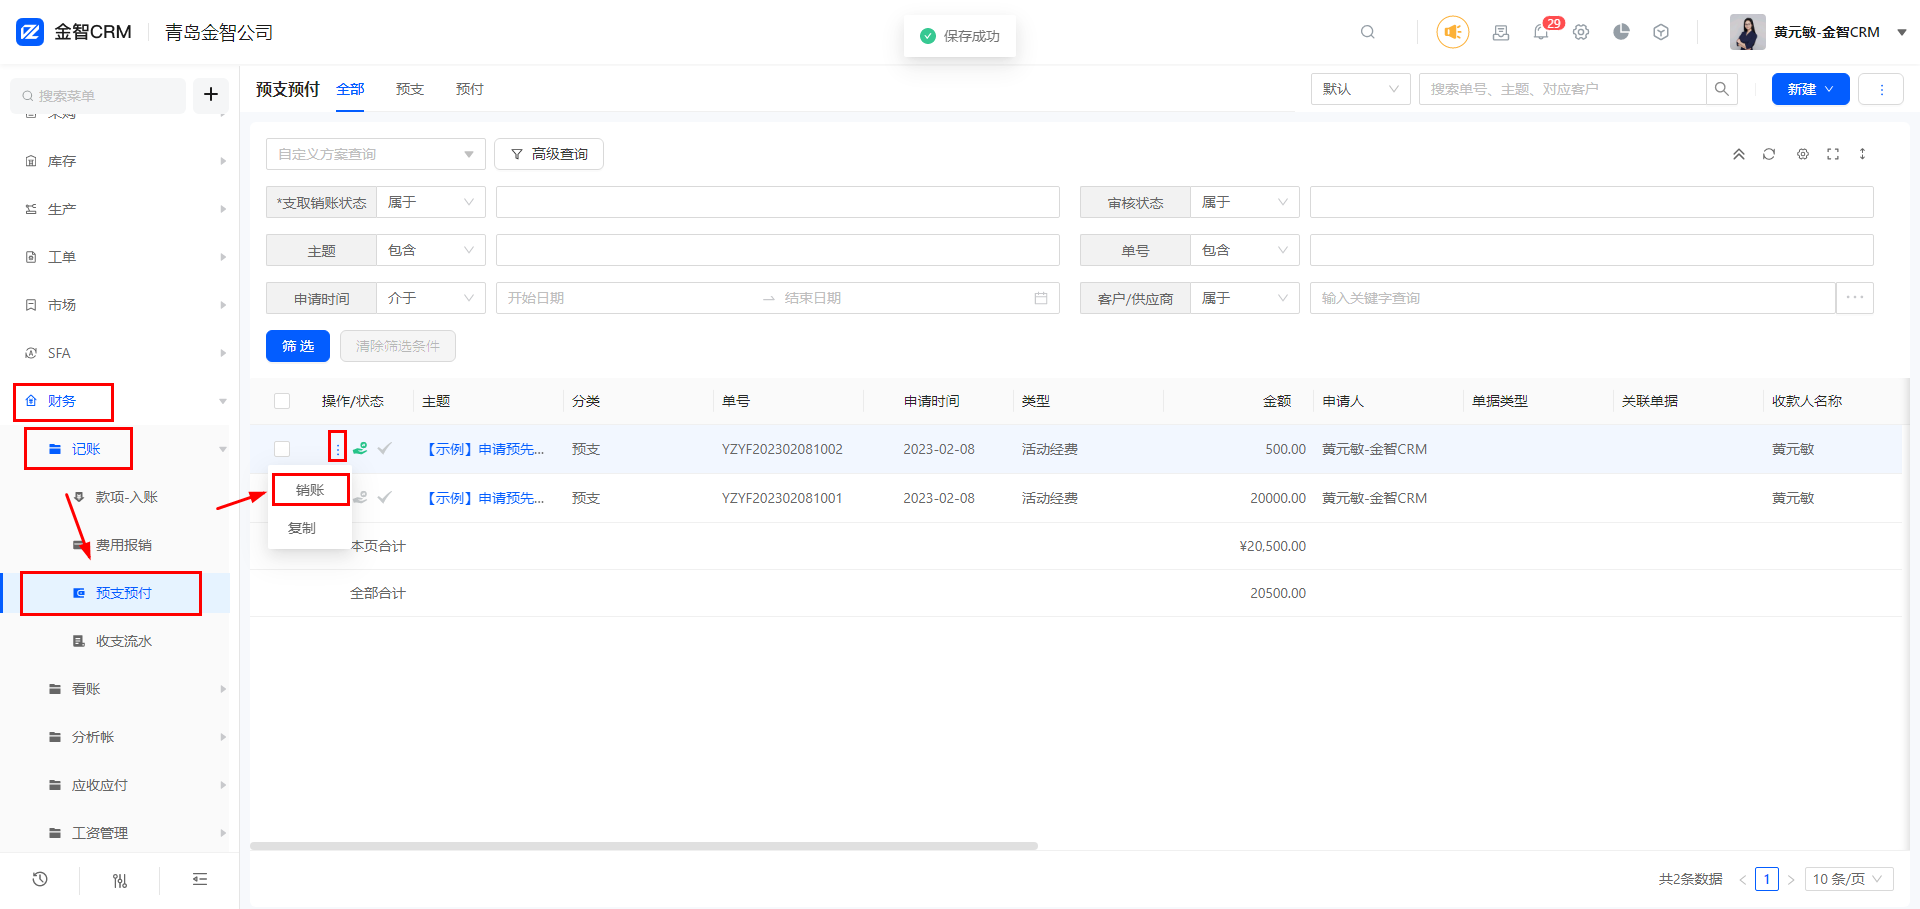
Task: Open three-dot action menu for row YZYF202302081002
Action: 338,449
